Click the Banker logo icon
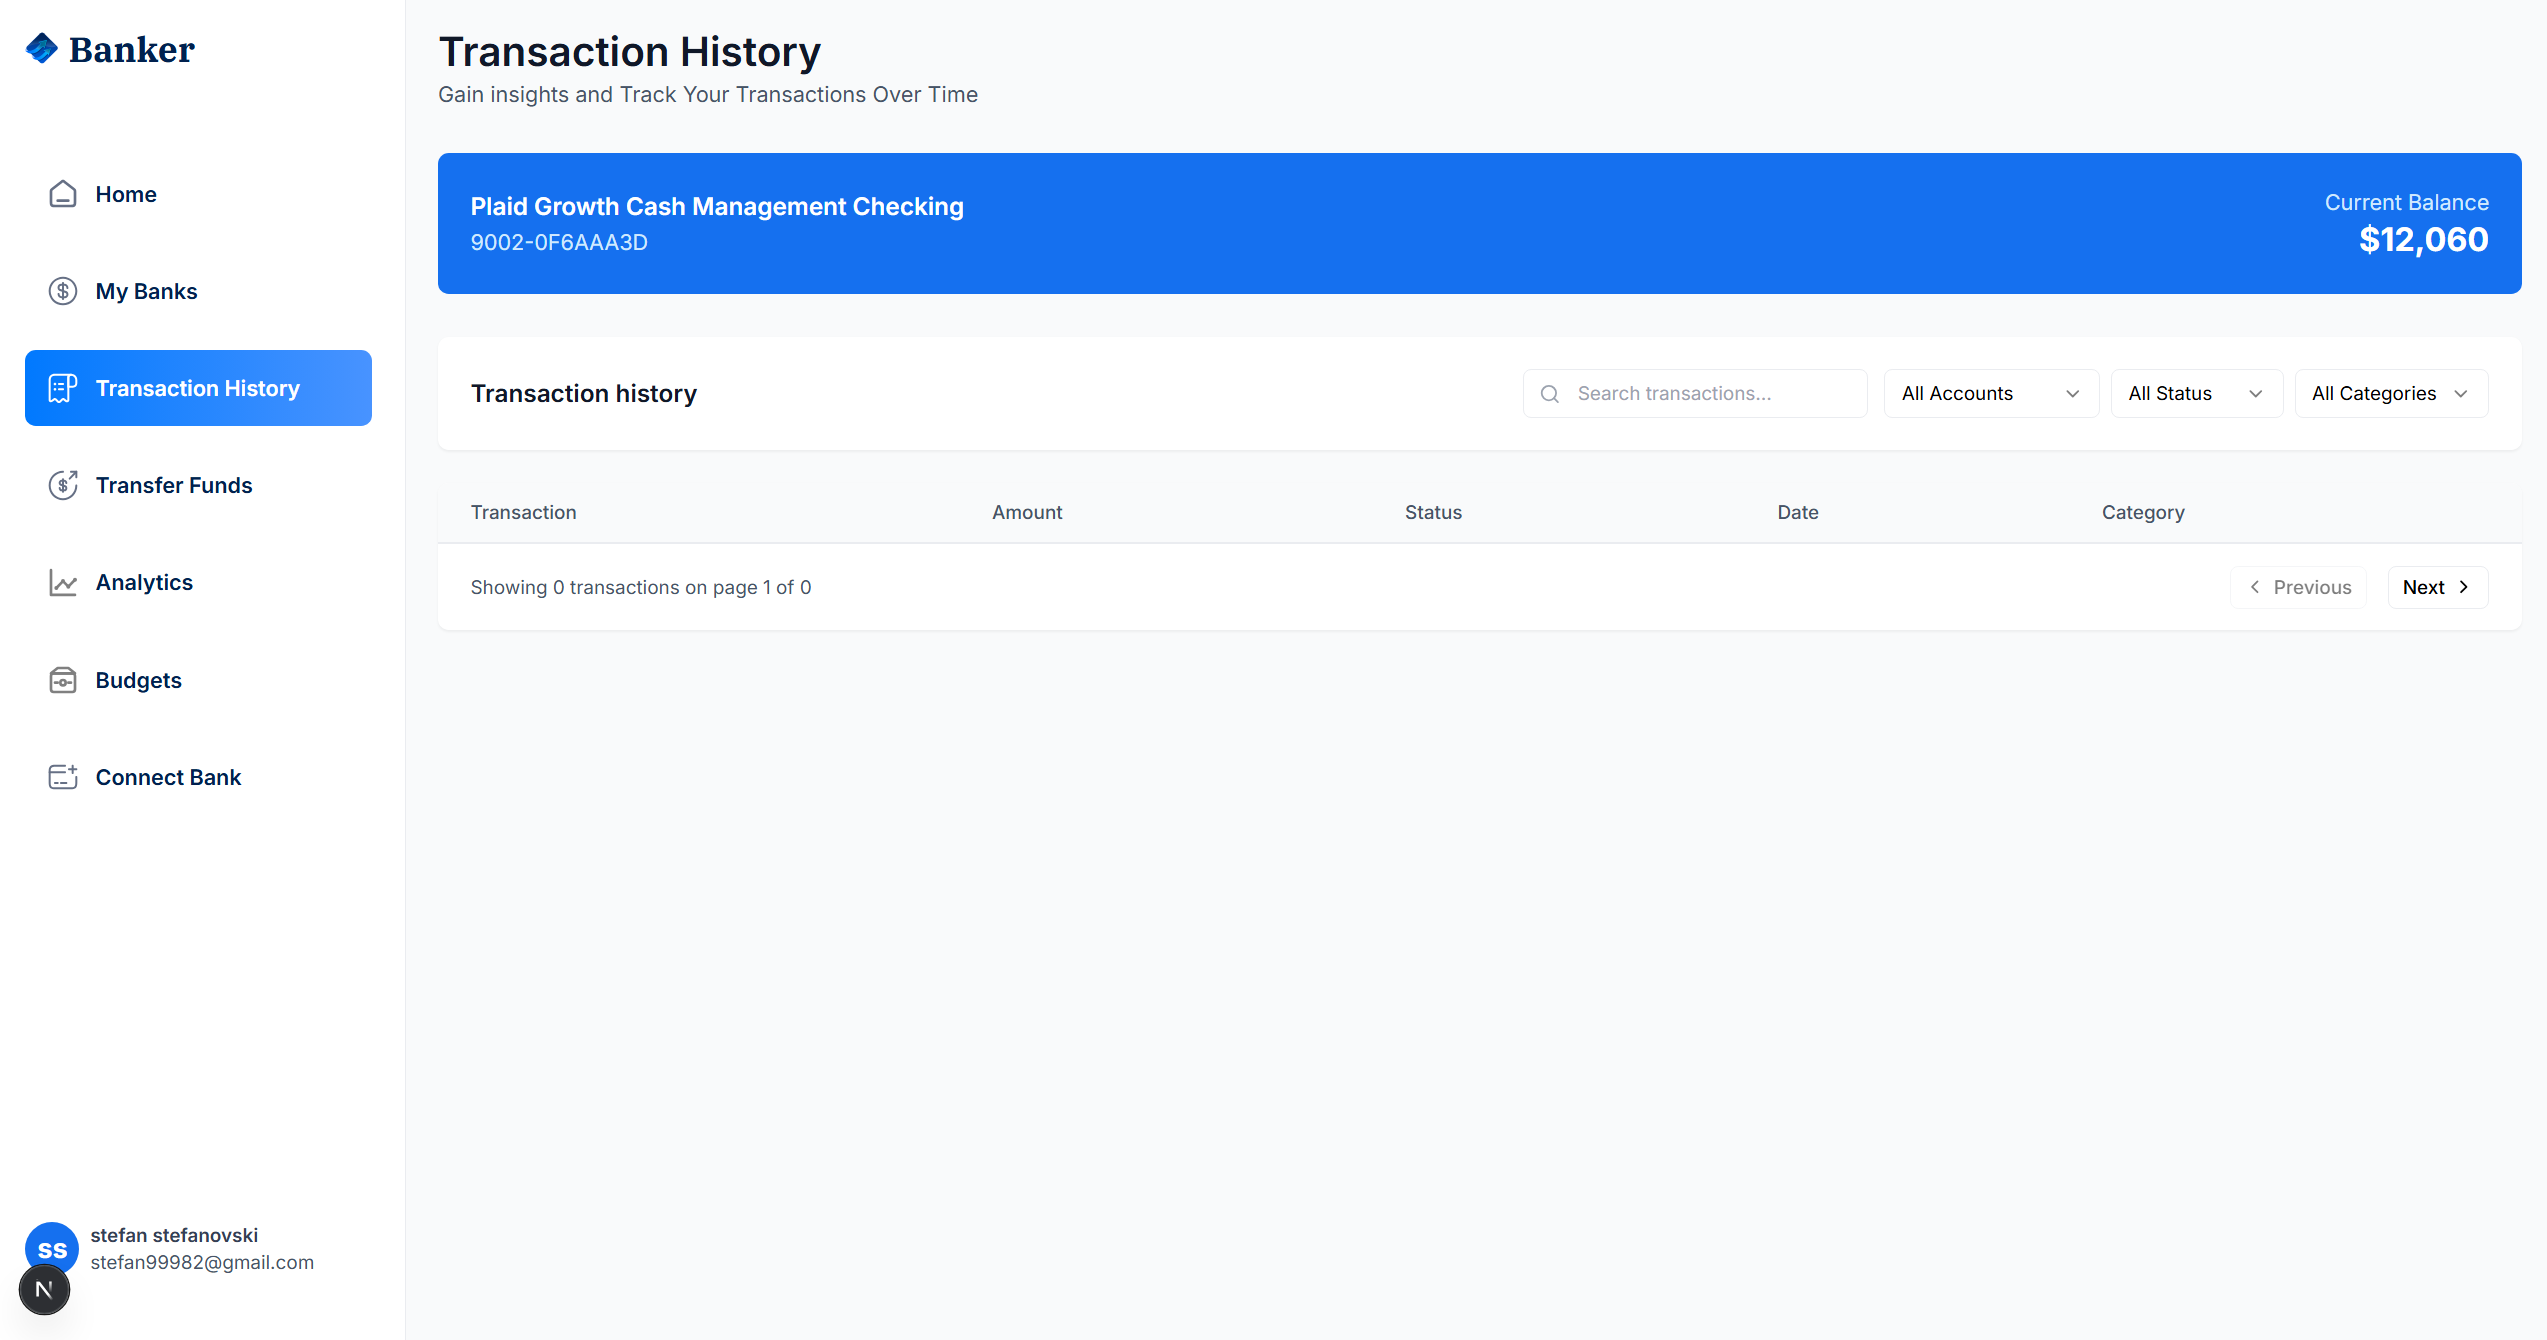 (42, 48)
